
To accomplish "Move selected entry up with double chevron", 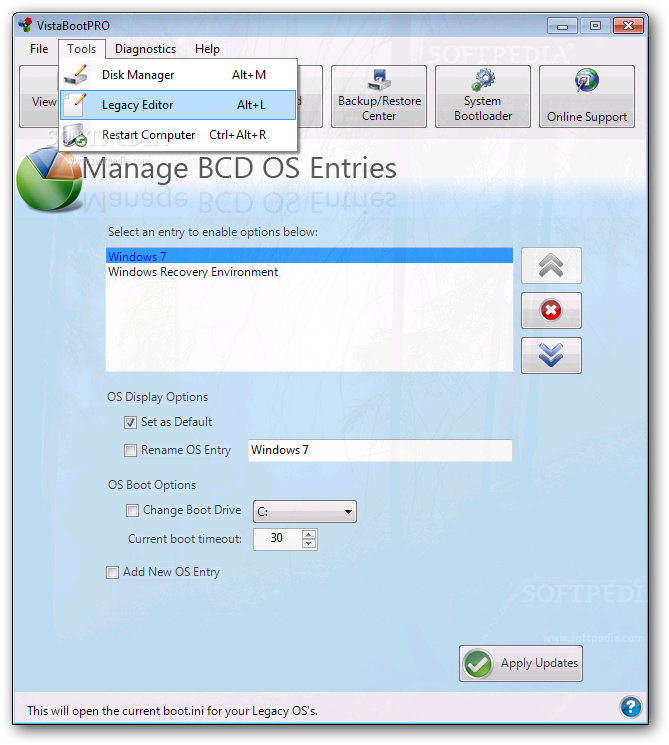I will (551, 265).
